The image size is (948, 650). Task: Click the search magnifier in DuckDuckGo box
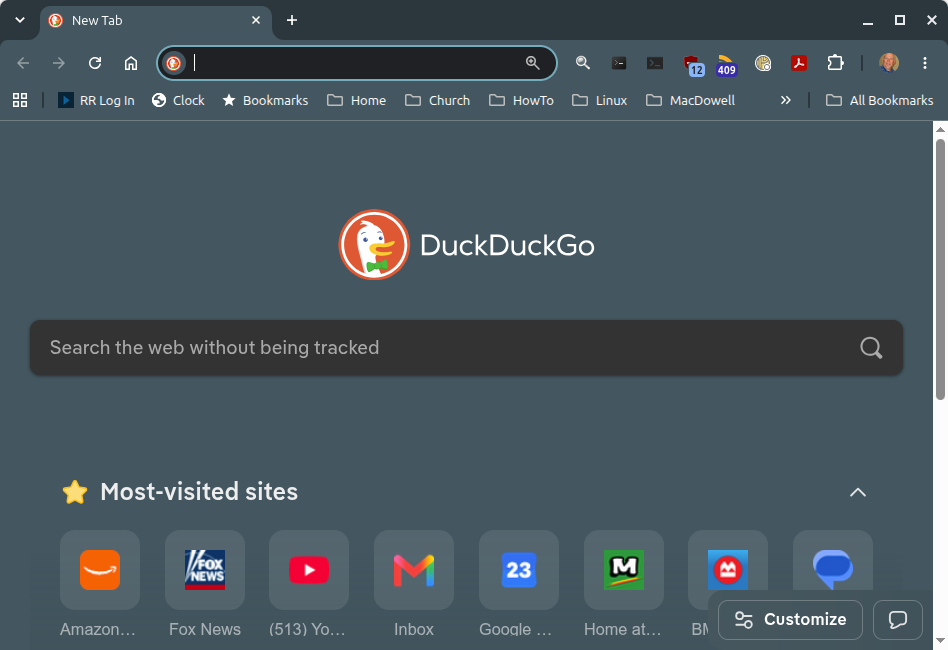pyautogui.click(x=871, y=348)
